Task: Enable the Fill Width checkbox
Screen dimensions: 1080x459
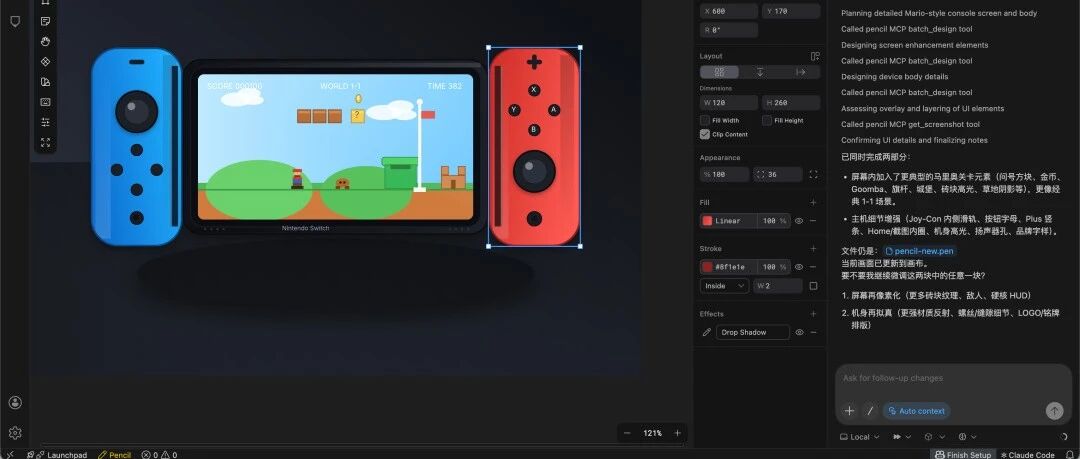Action: pos(705,120)
